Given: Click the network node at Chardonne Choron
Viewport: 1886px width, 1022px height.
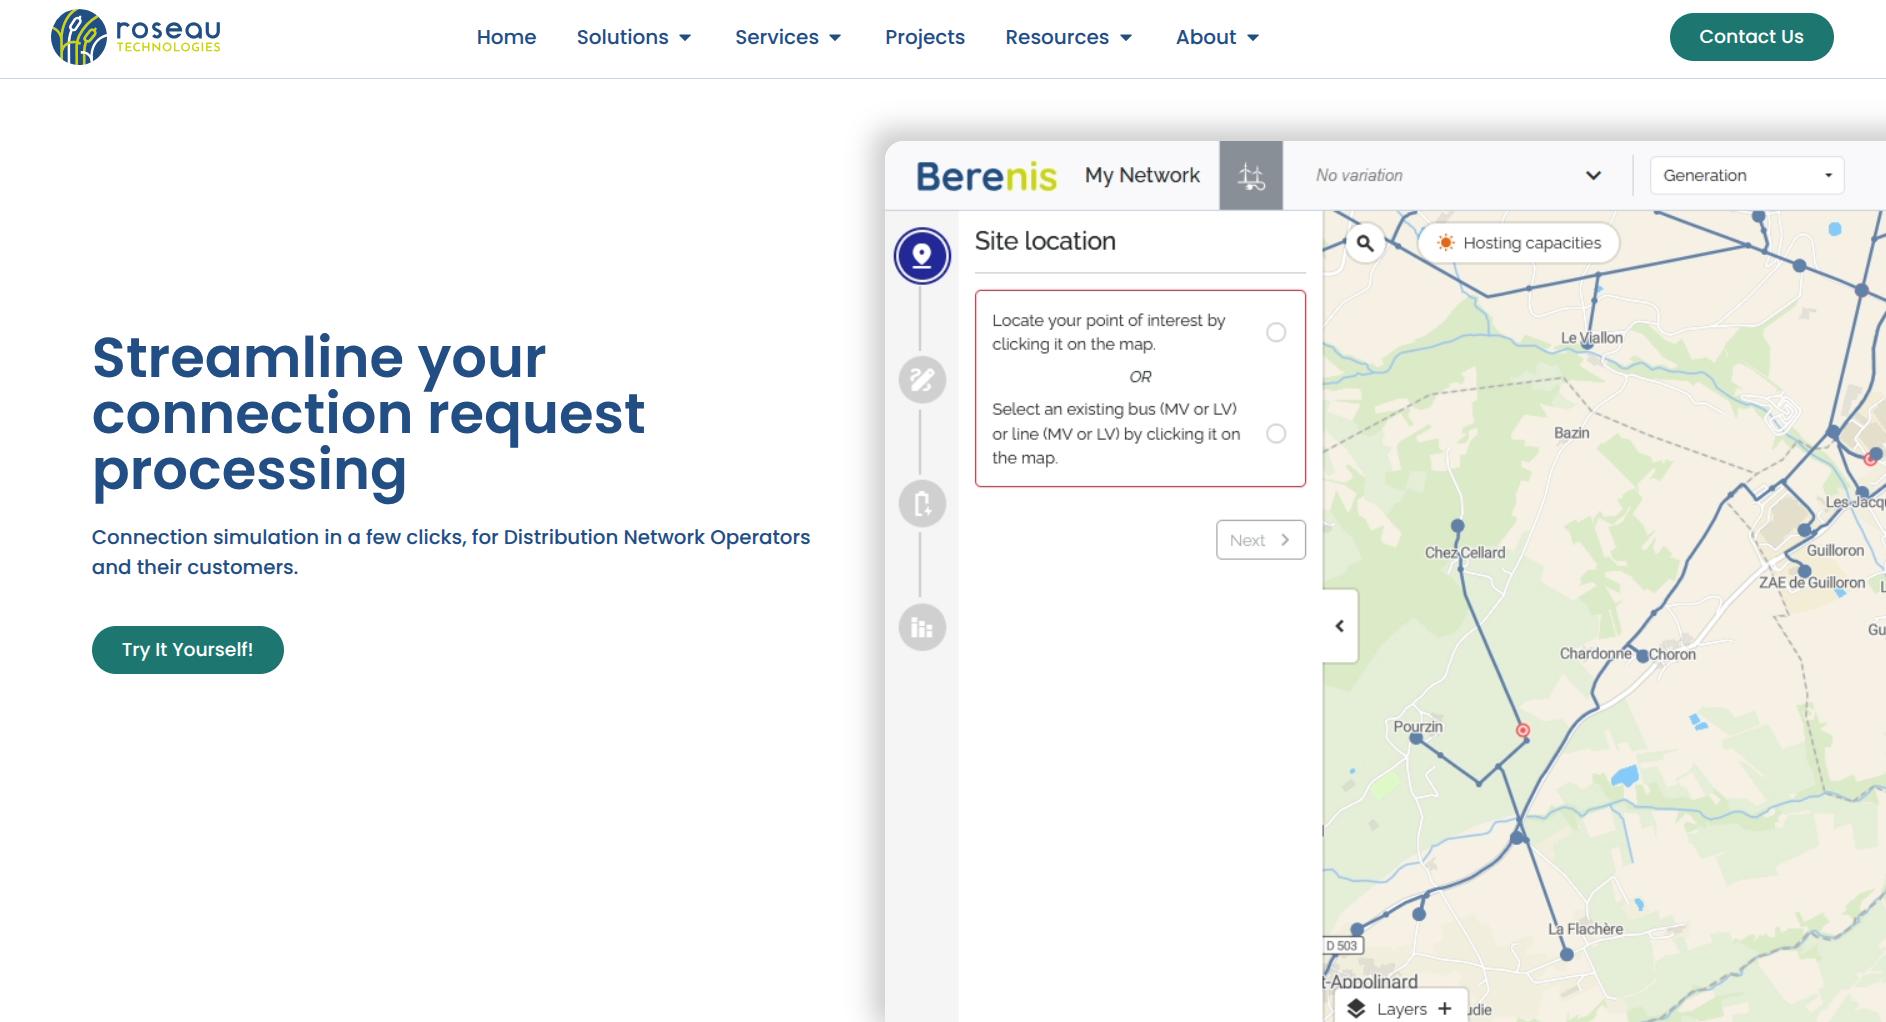Looking at the screenshot, I should (x=1642, y=656).
